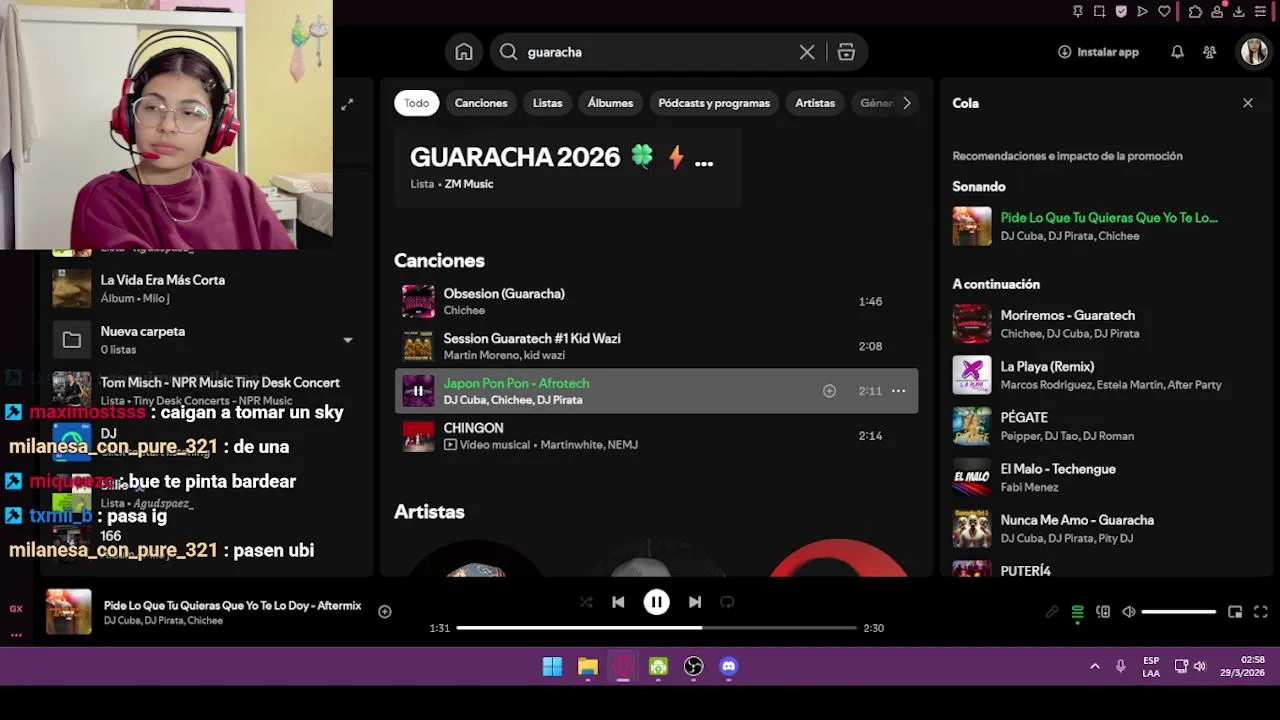Select the Pódcasts y programas filter chip

[714, 103]
